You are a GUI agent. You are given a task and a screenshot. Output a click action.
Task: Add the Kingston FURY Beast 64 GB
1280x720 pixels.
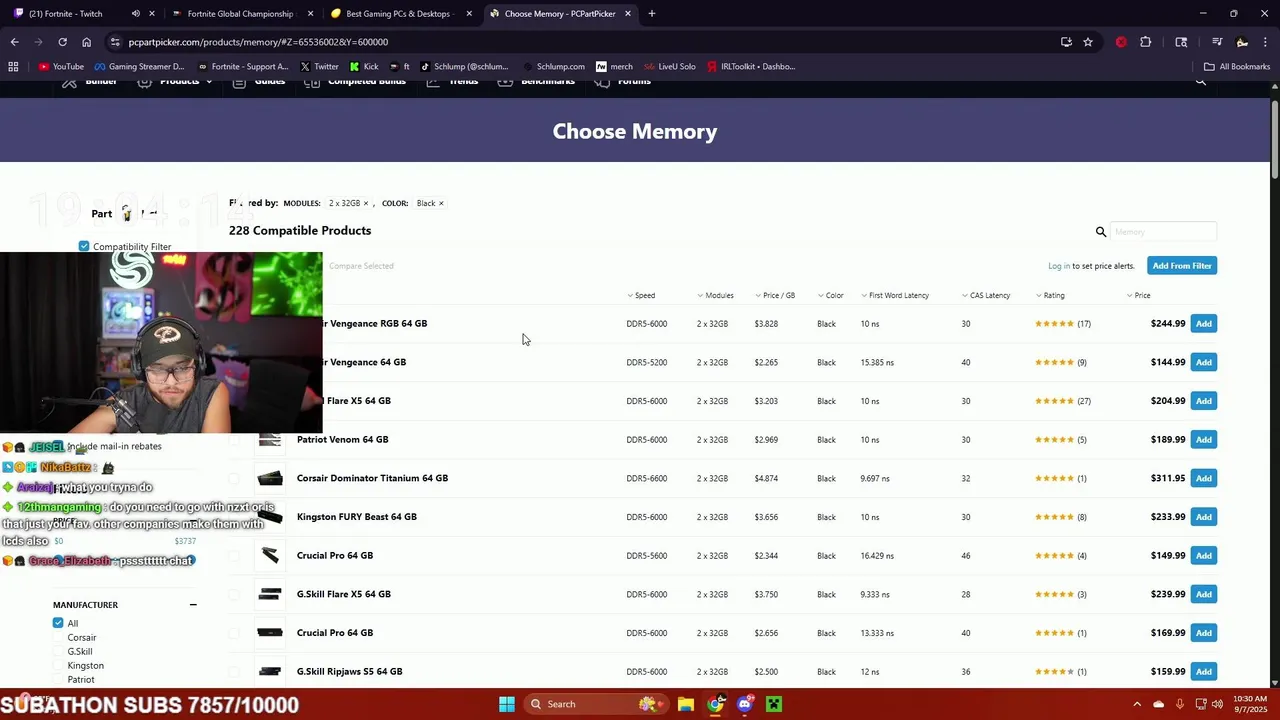tap(1204, 517)
